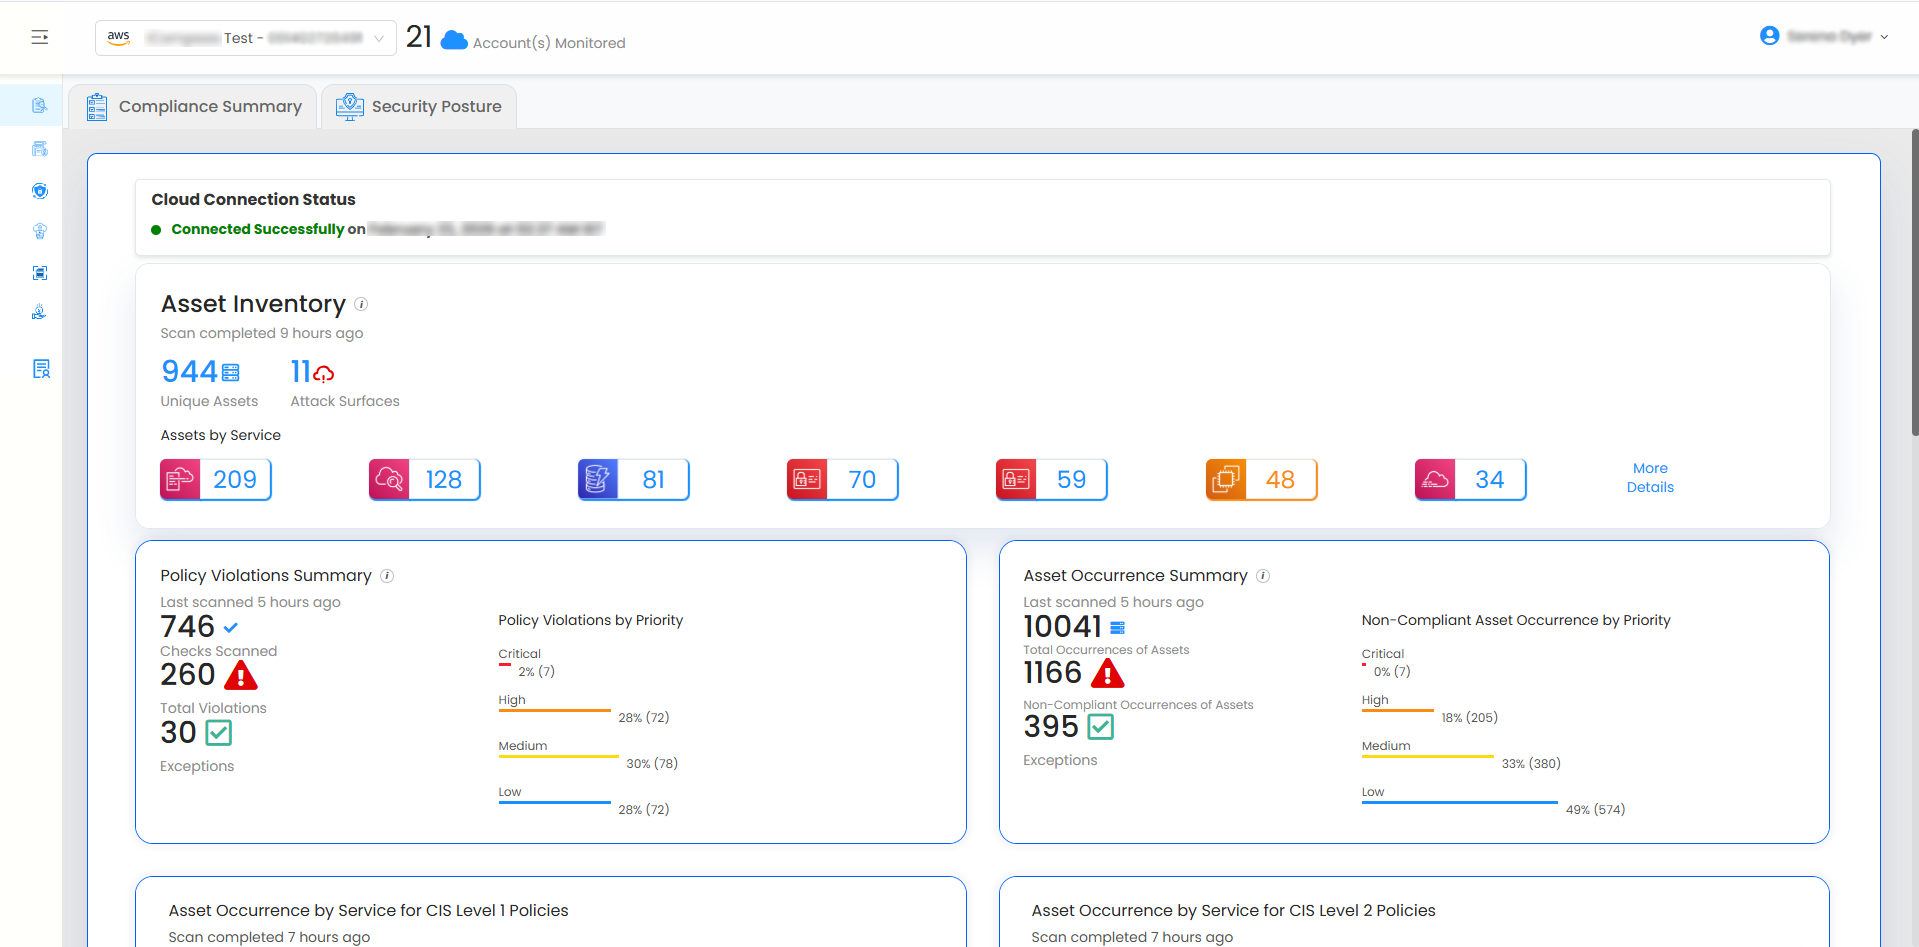Click the Asset Inventory info icon

click(361, 304)
